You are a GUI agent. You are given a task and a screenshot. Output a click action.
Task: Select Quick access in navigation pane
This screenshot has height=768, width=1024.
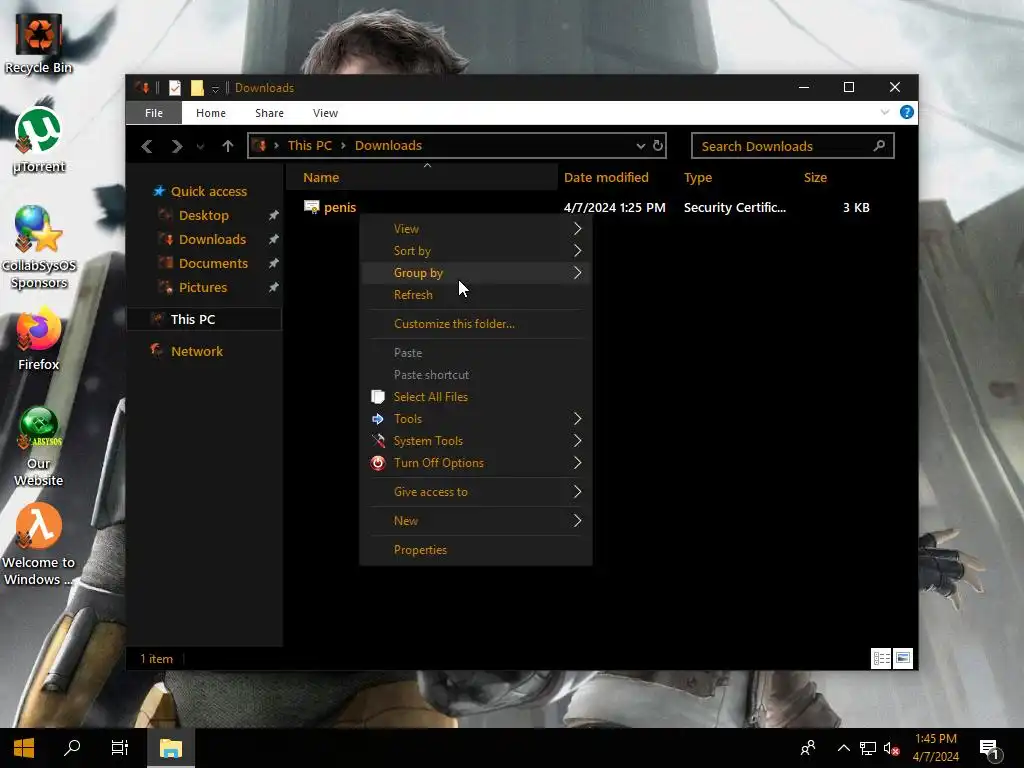pyautogui.click(x=208, y=191)
